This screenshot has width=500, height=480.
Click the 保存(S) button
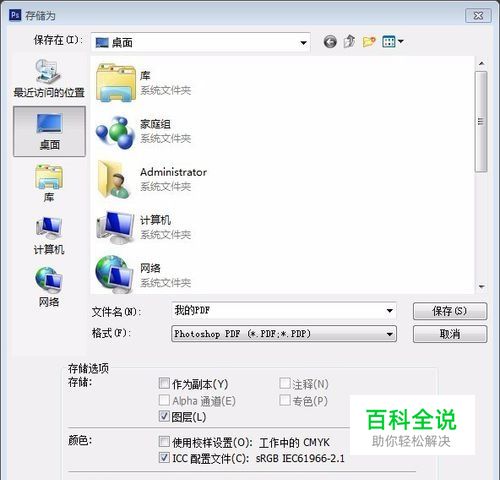point(450,311)
